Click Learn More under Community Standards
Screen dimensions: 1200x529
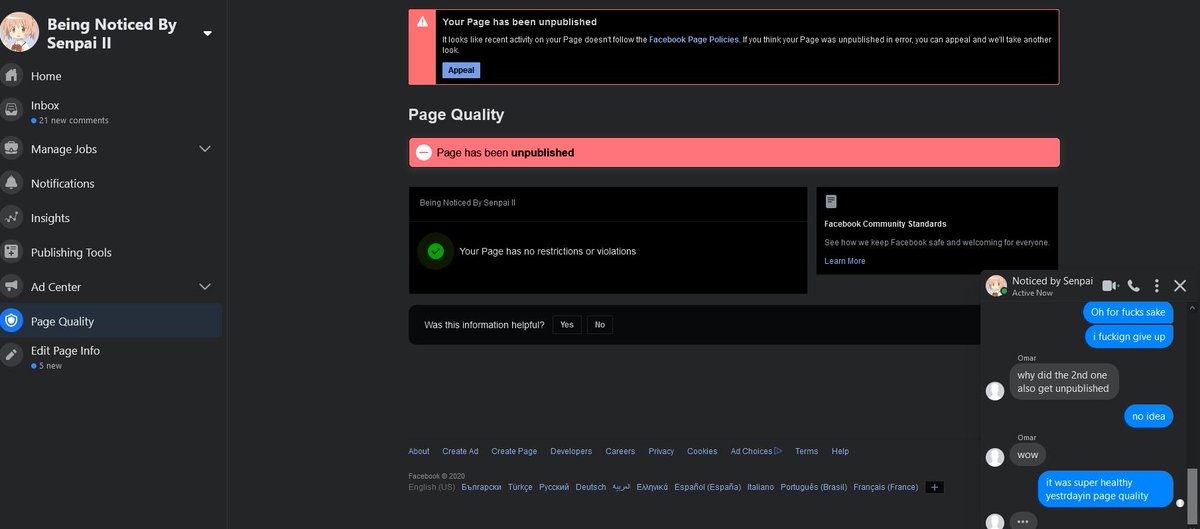(x=845, y=261)
